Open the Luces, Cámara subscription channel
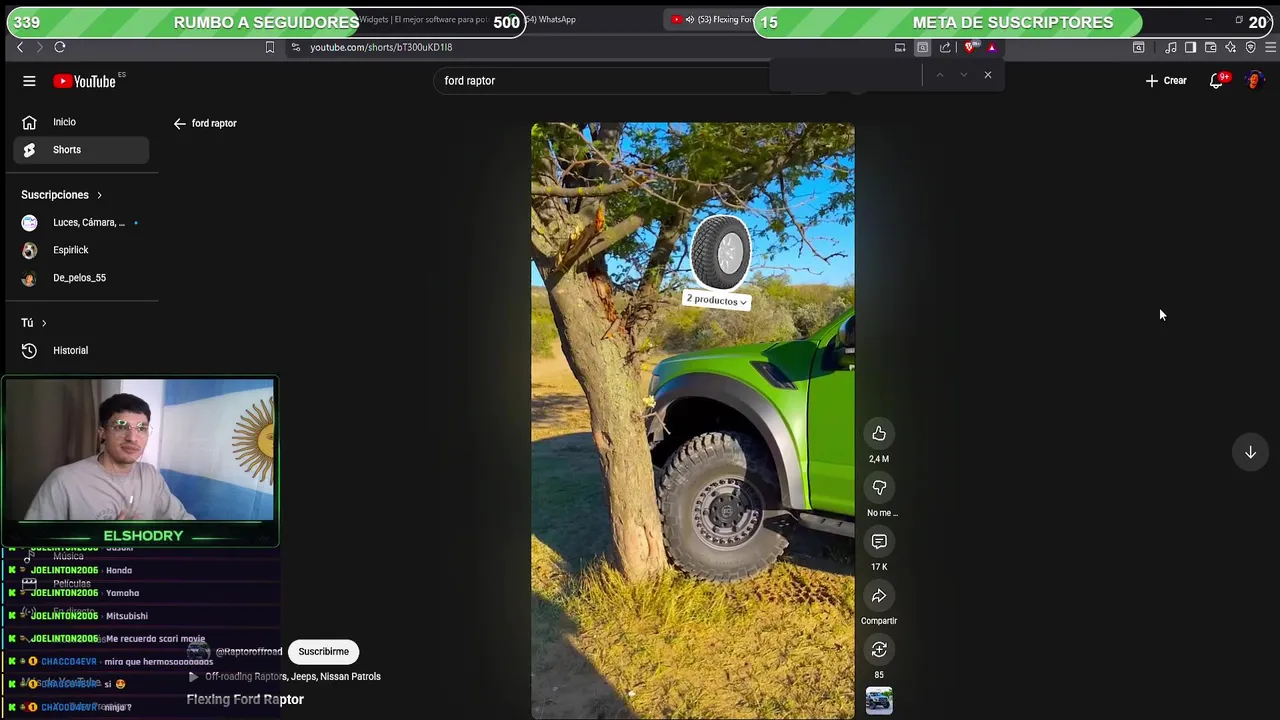 [81, 223]
